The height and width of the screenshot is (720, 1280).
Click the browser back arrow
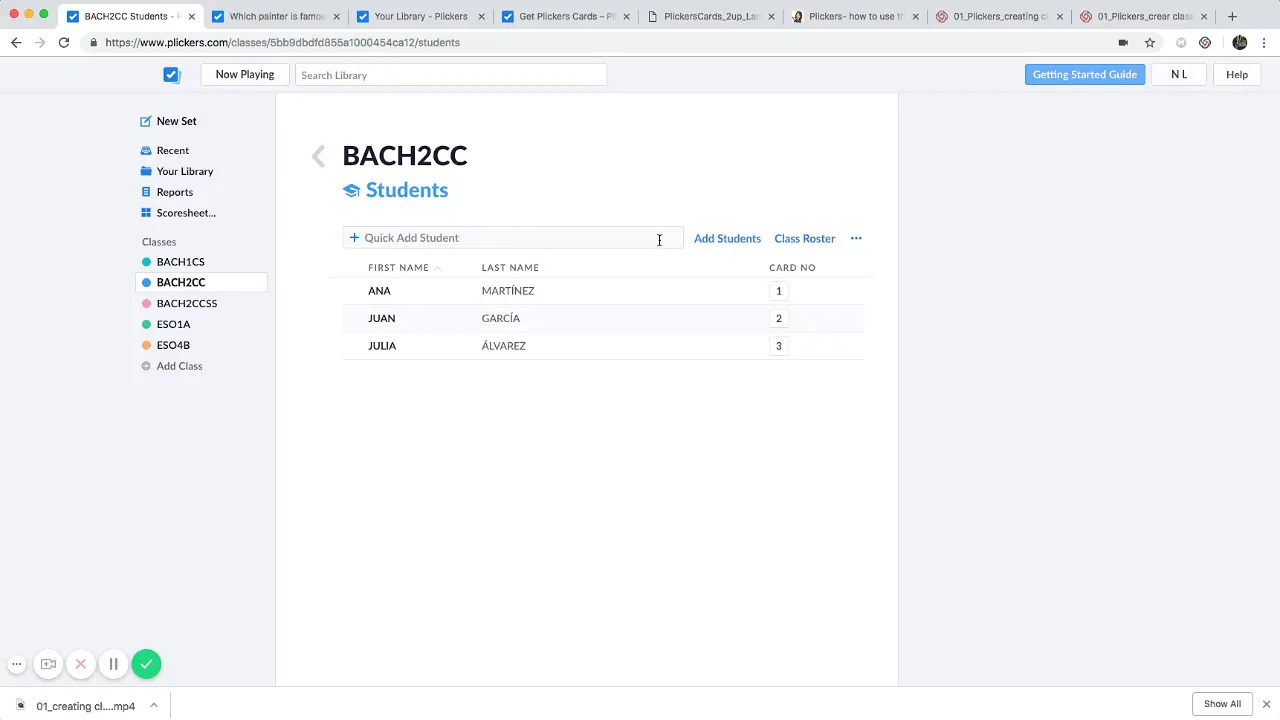(x=16, y=42)
